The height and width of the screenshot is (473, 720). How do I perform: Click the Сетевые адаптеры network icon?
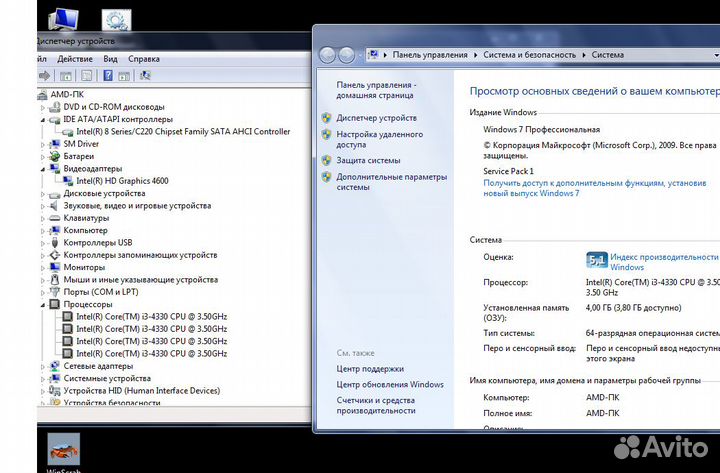point(55,366)
